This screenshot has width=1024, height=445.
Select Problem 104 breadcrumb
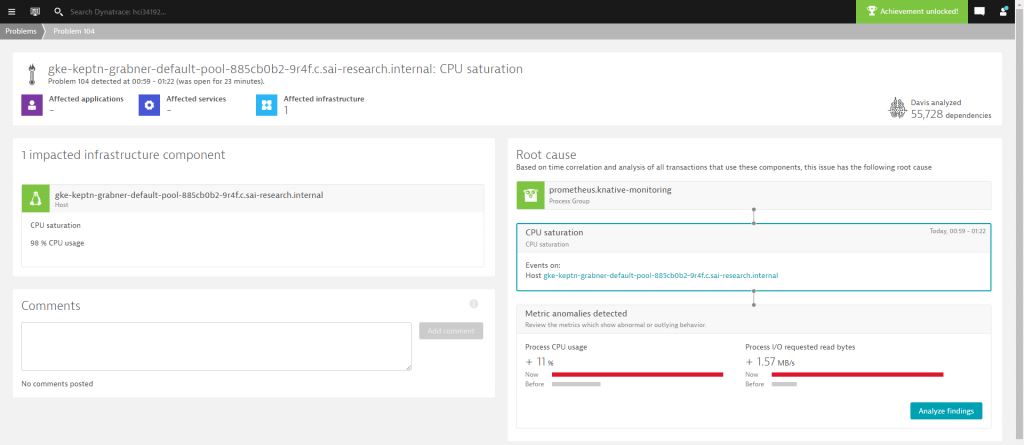click(x=74, y=31)
